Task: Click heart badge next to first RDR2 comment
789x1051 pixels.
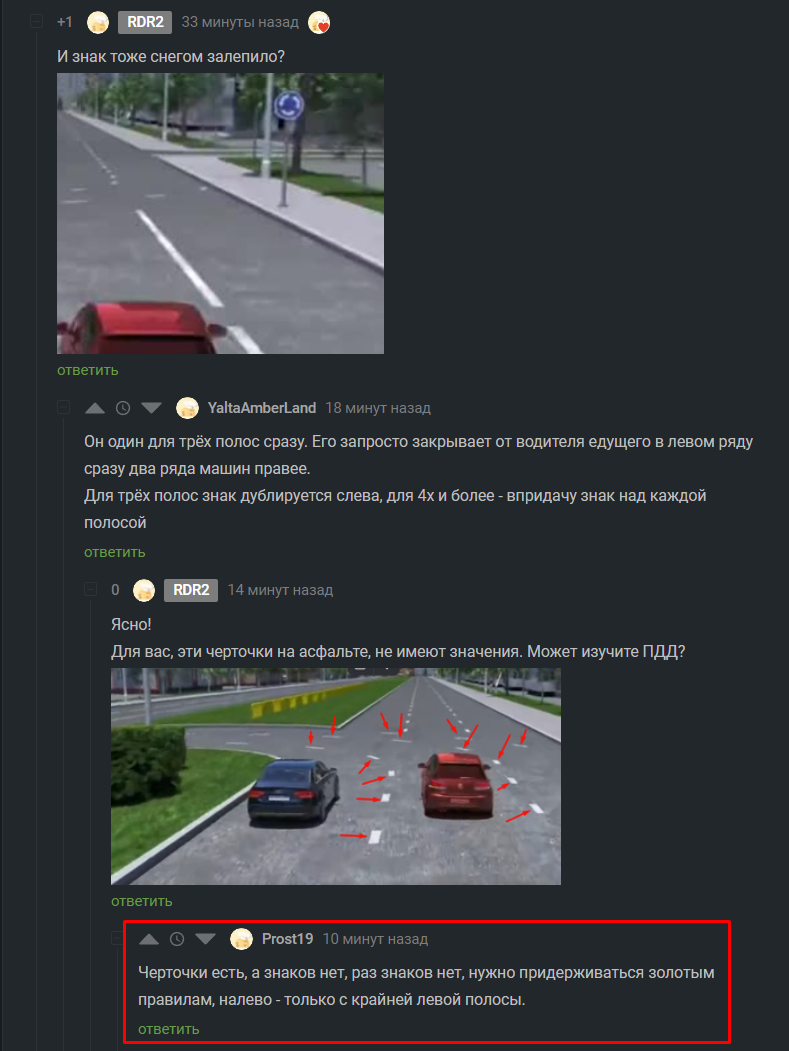Action: (x=319, y=23)
